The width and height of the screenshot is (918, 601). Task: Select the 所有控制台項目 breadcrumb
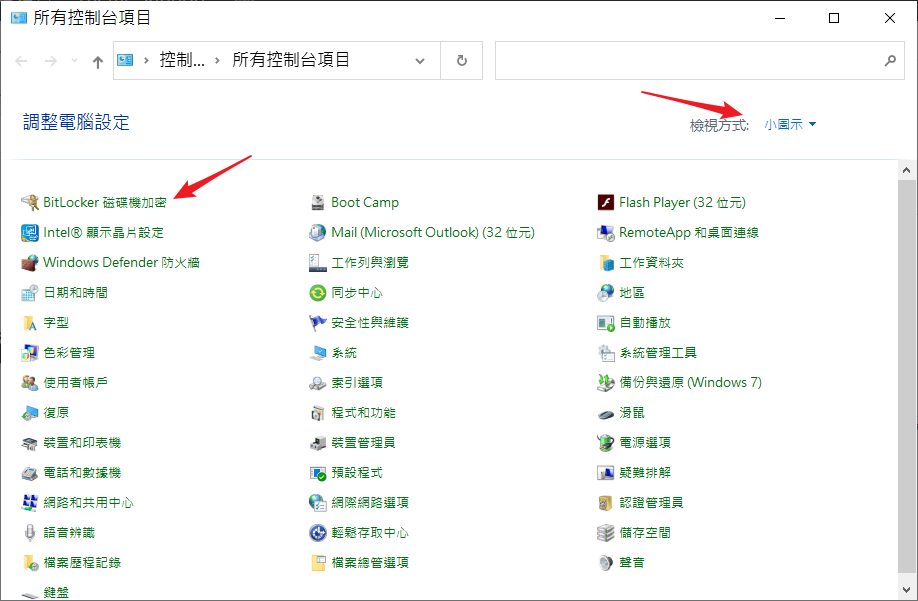click(291, 60)
